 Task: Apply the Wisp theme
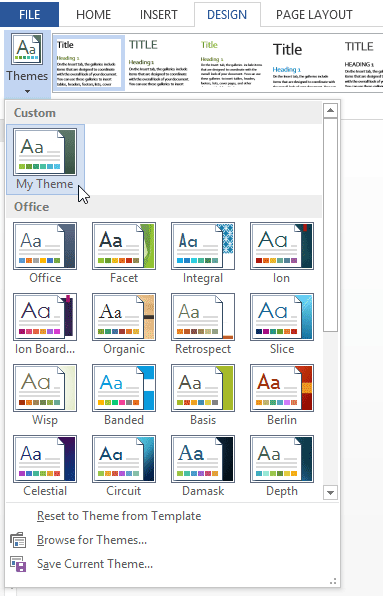pos(45,395)
